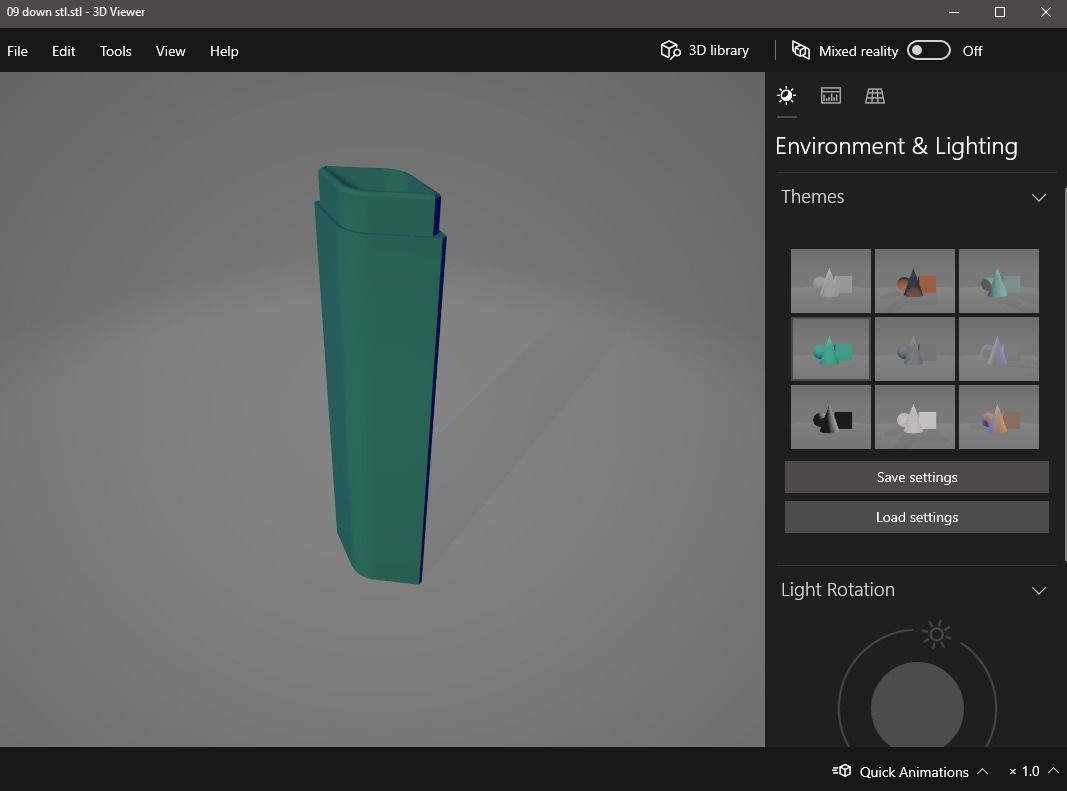Select the light gray white cube theme thumbnail

click(x=915, y=417)
